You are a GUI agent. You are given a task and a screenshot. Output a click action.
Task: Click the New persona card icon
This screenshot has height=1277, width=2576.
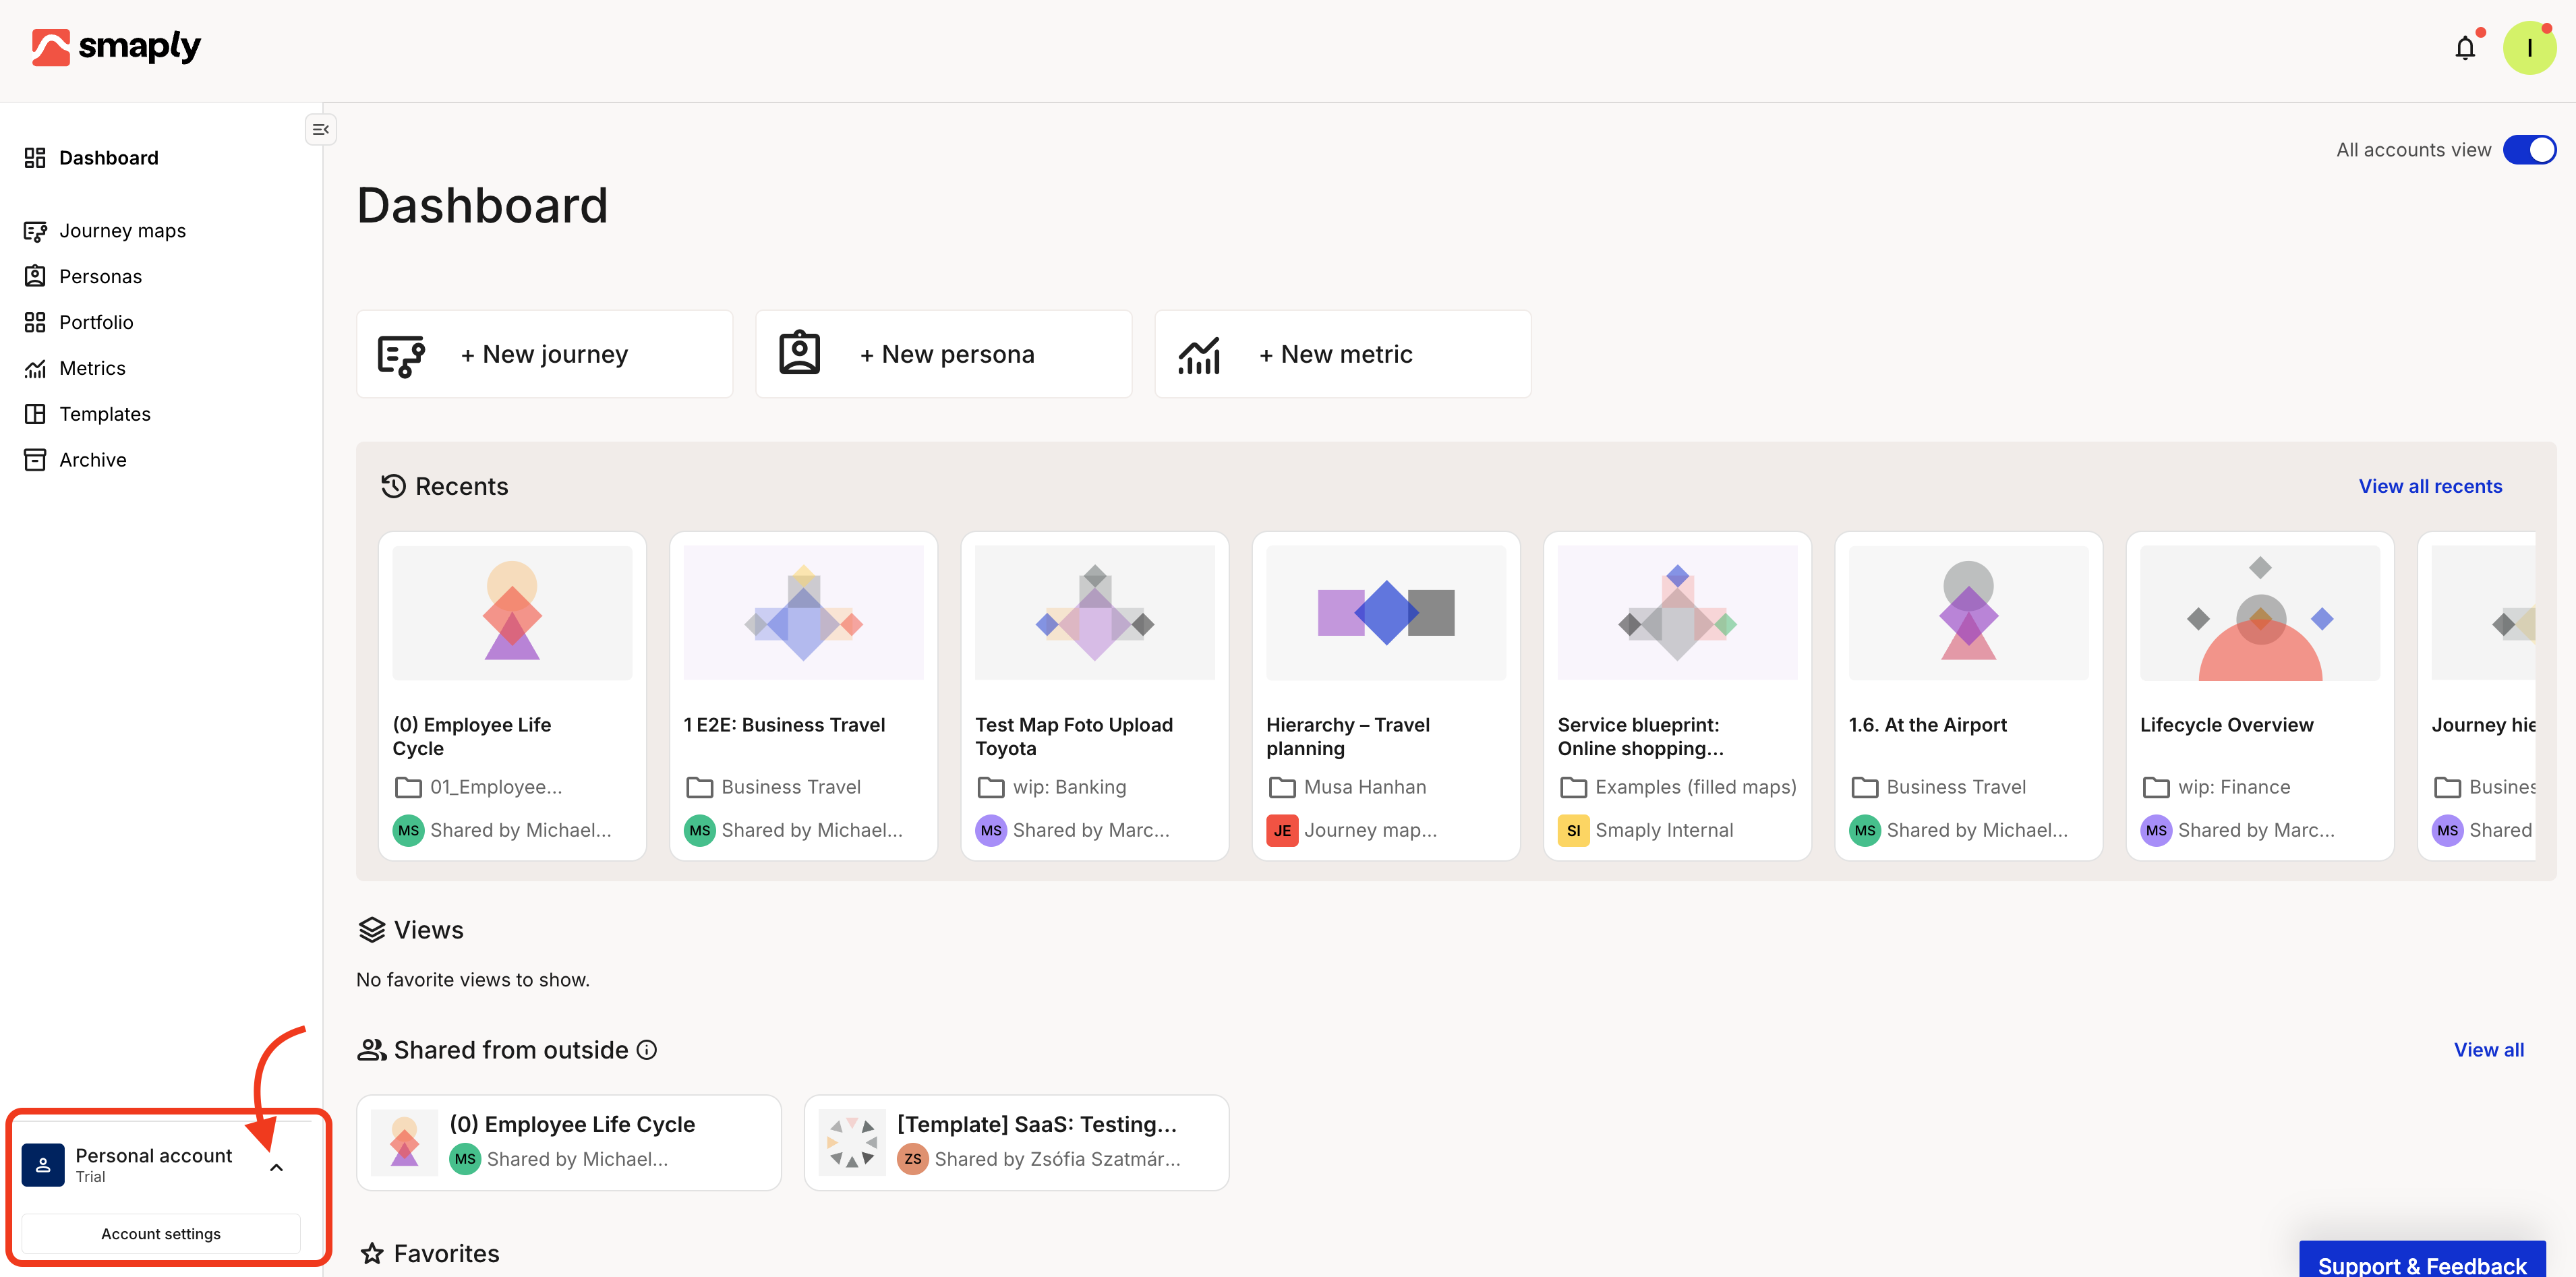(x=800, y=353)
